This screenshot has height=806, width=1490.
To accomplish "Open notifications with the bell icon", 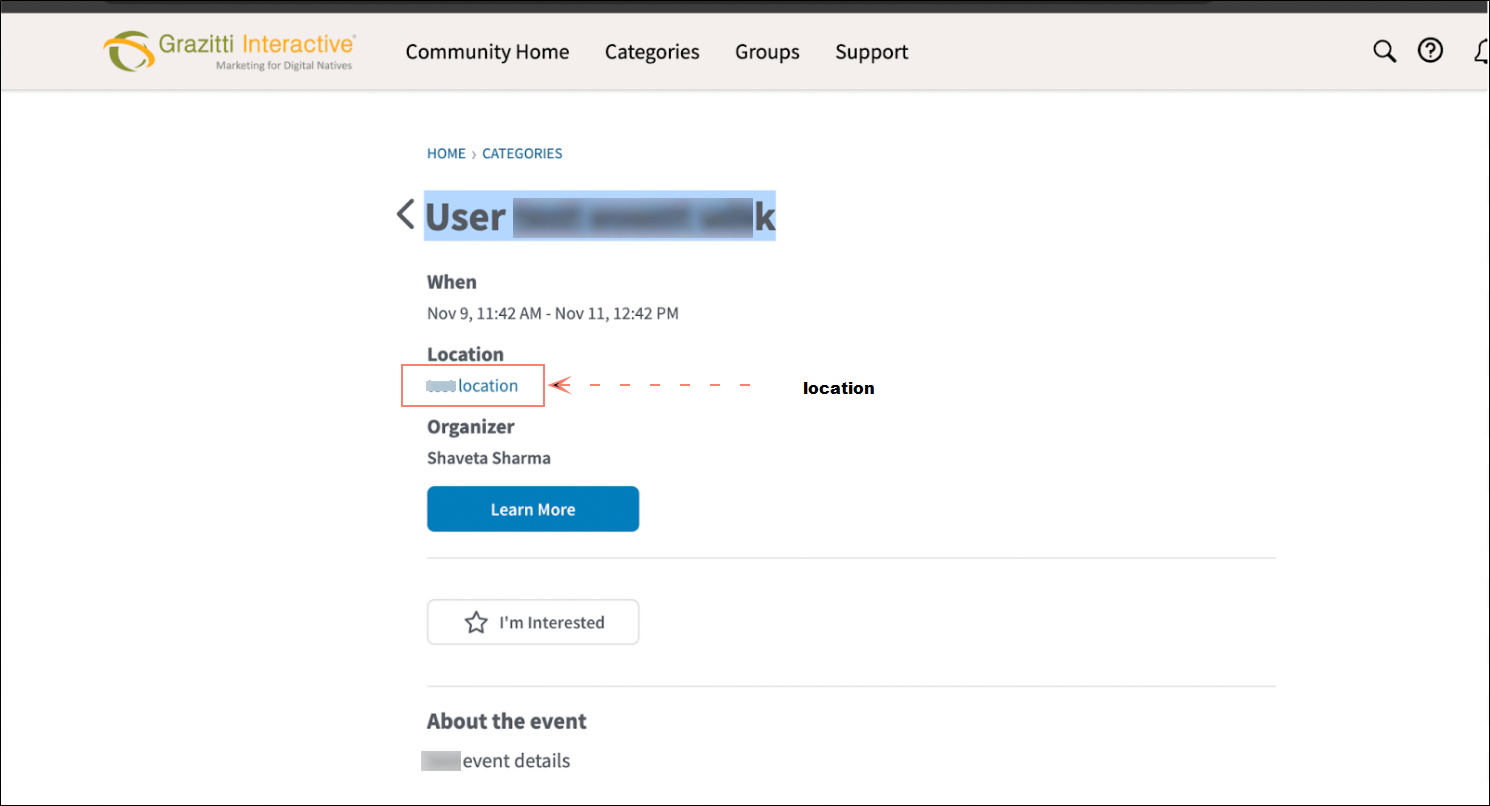I will (x=1481, y=51).
